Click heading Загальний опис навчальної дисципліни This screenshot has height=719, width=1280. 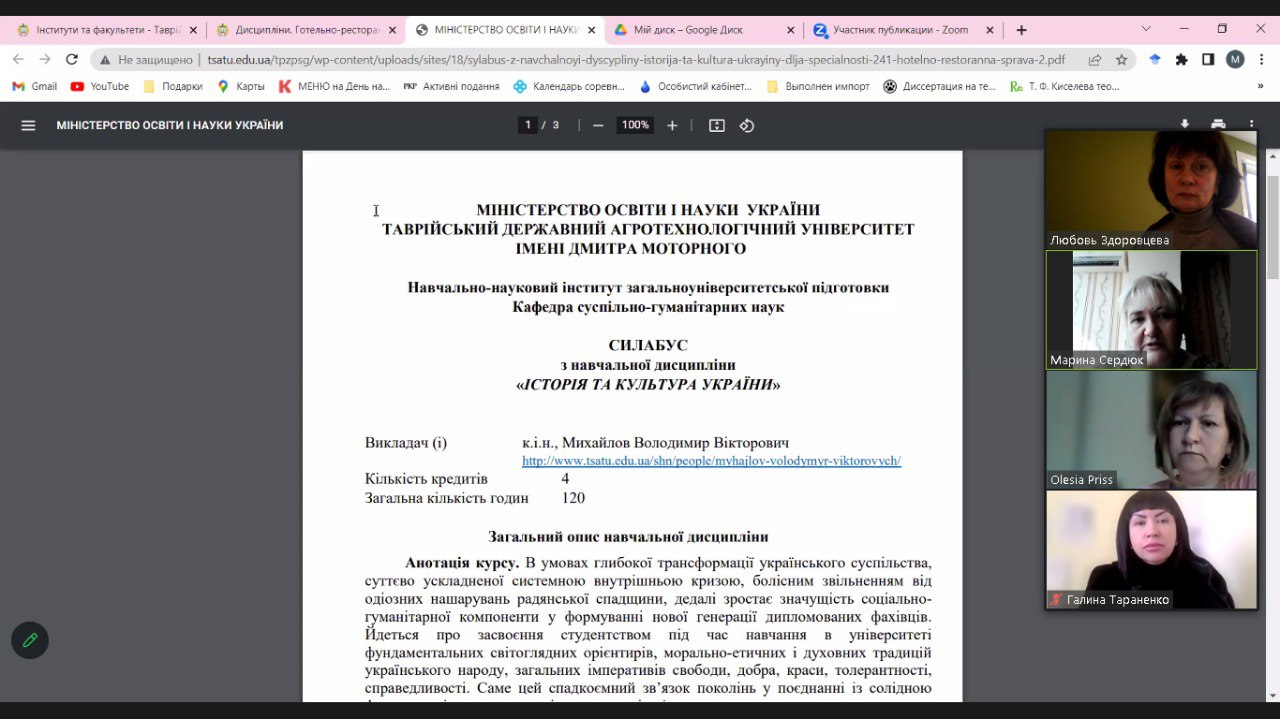tap(628, 537)
